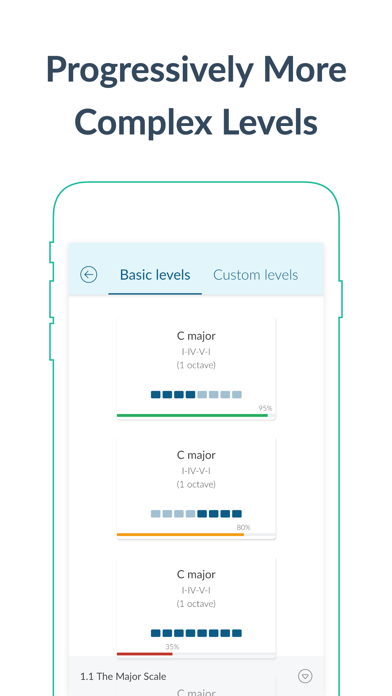Open the C major level scored 35%
Viewport: 392px width, 696px height.
pyautogui.click(x=196, y=607)
